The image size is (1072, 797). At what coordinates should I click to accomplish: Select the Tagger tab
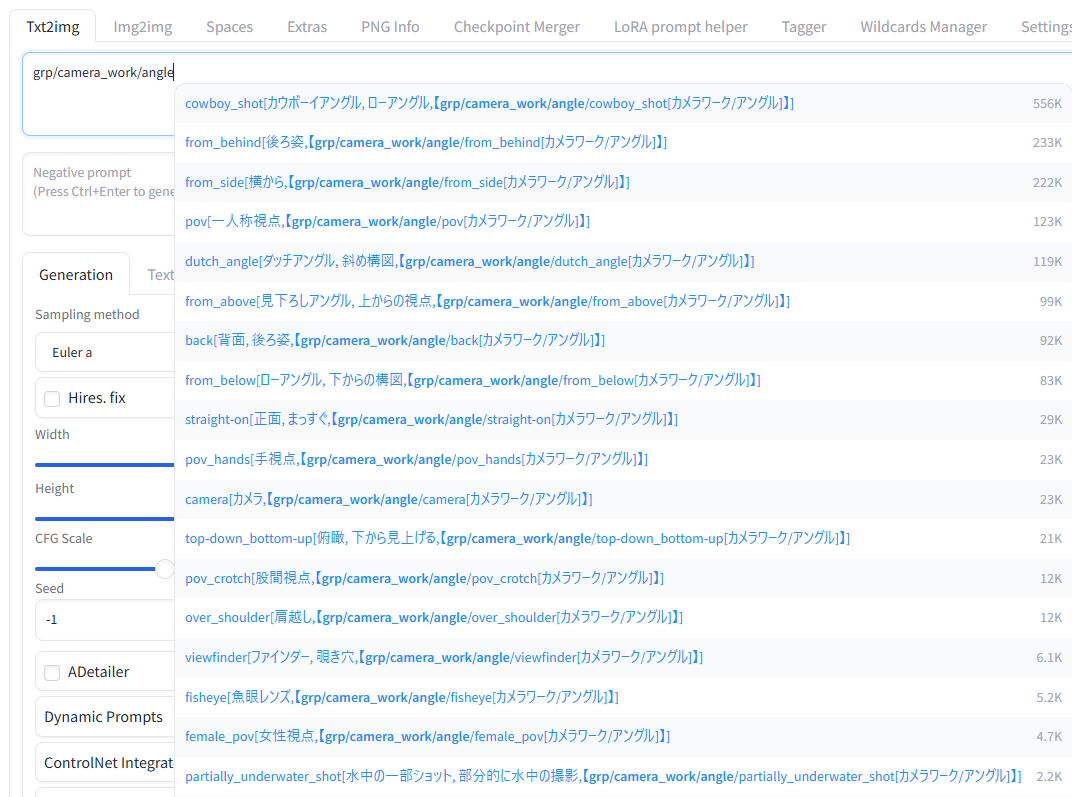tap(804, 27)
